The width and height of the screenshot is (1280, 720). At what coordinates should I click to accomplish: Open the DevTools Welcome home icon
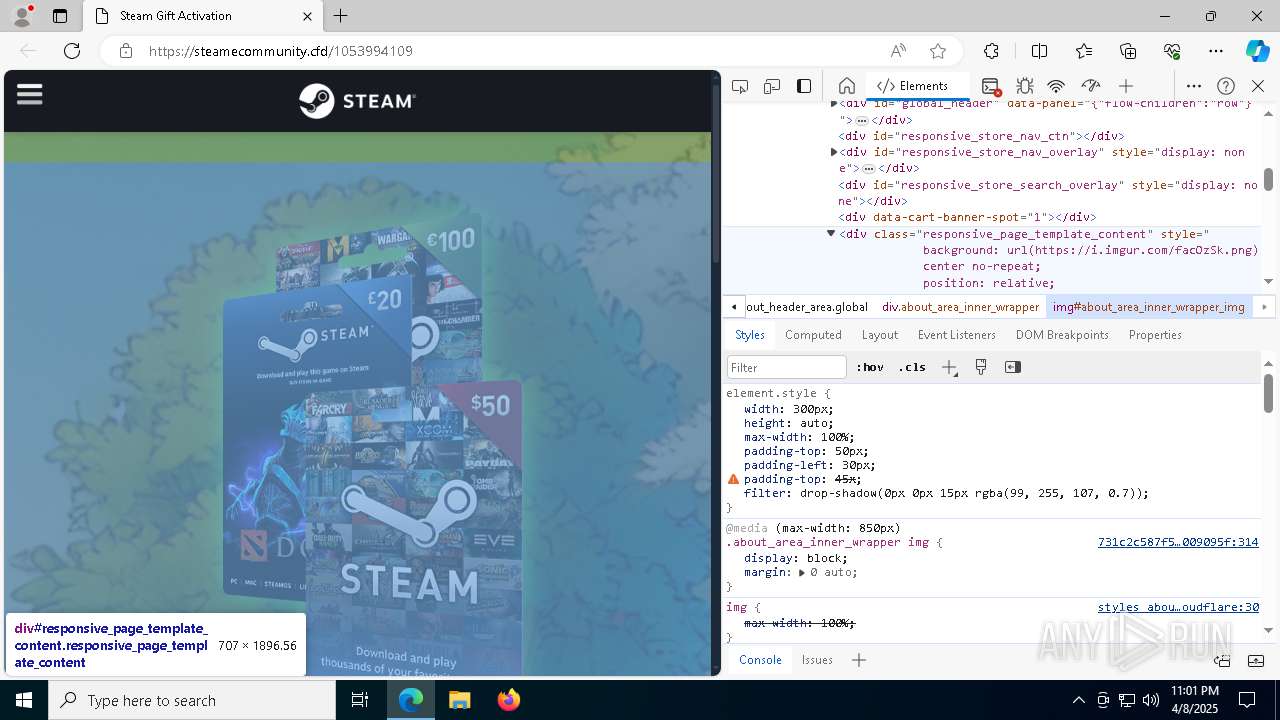pos(846,86)
